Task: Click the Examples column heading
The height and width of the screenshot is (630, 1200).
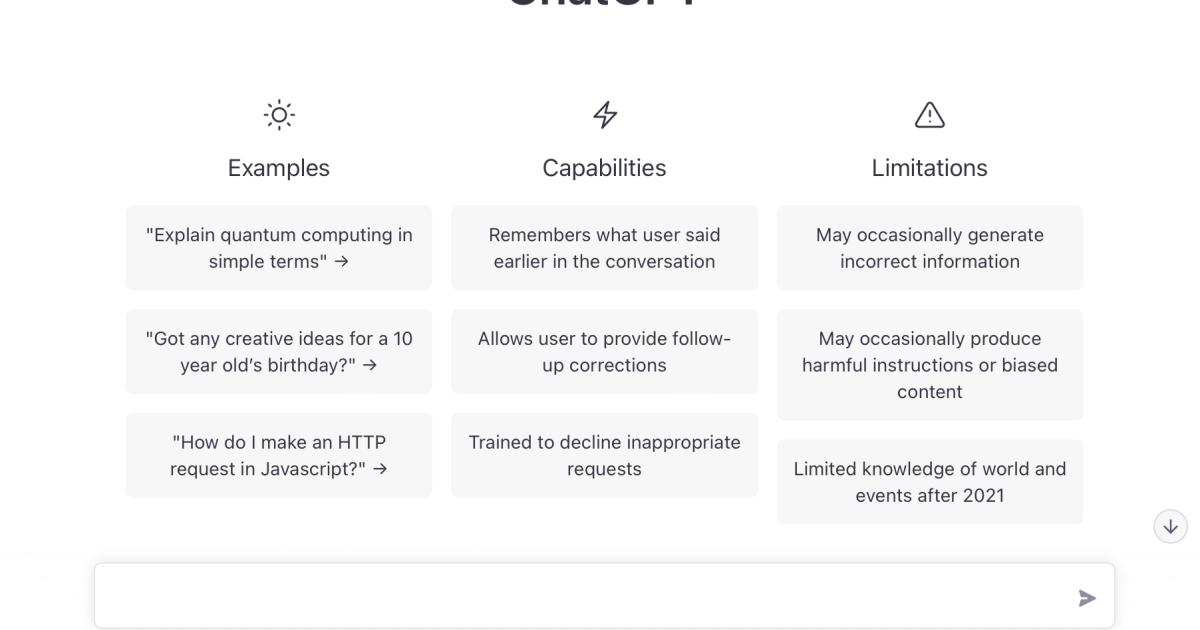Action: 279,168
